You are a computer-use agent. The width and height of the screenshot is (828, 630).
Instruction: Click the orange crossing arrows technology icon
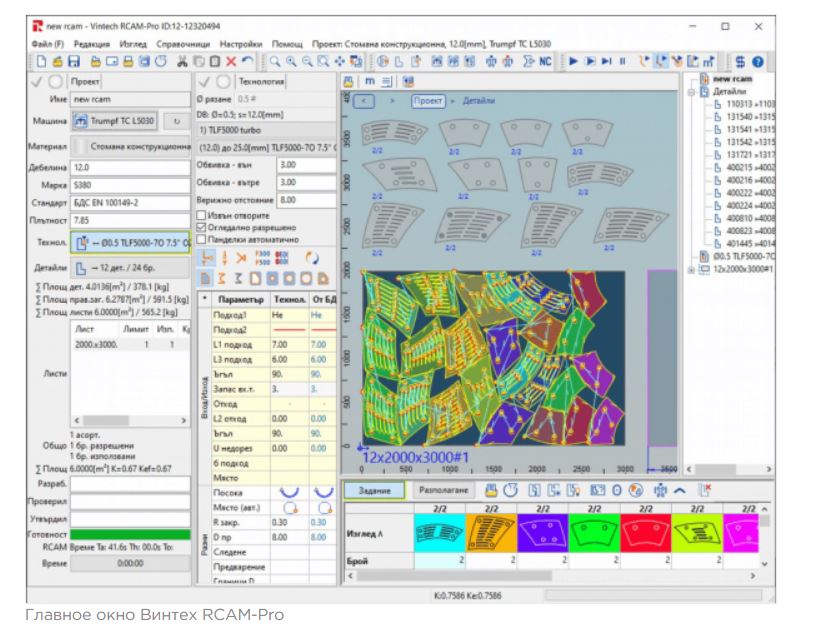click(241, 258)
